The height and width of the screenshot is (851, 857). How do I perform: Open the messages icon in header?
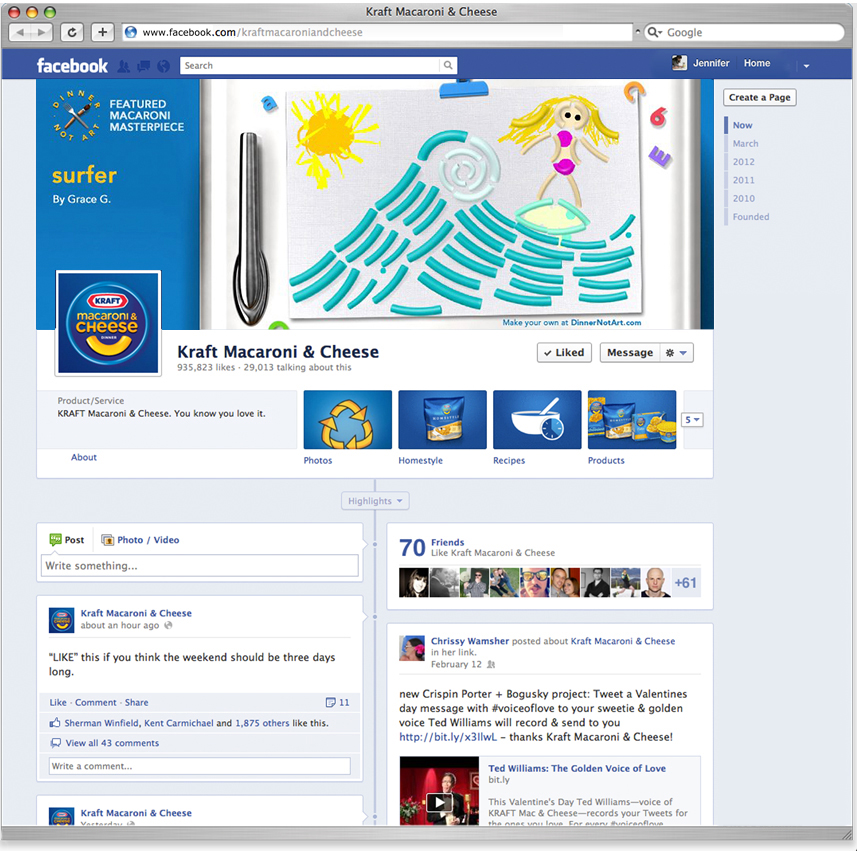(x=143, y=66)
